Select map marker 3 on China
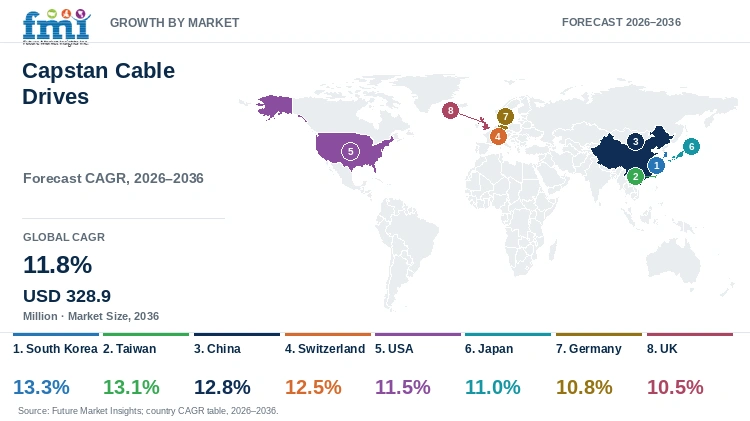Screen dimensions: 750x421 (x=635, y=142)
